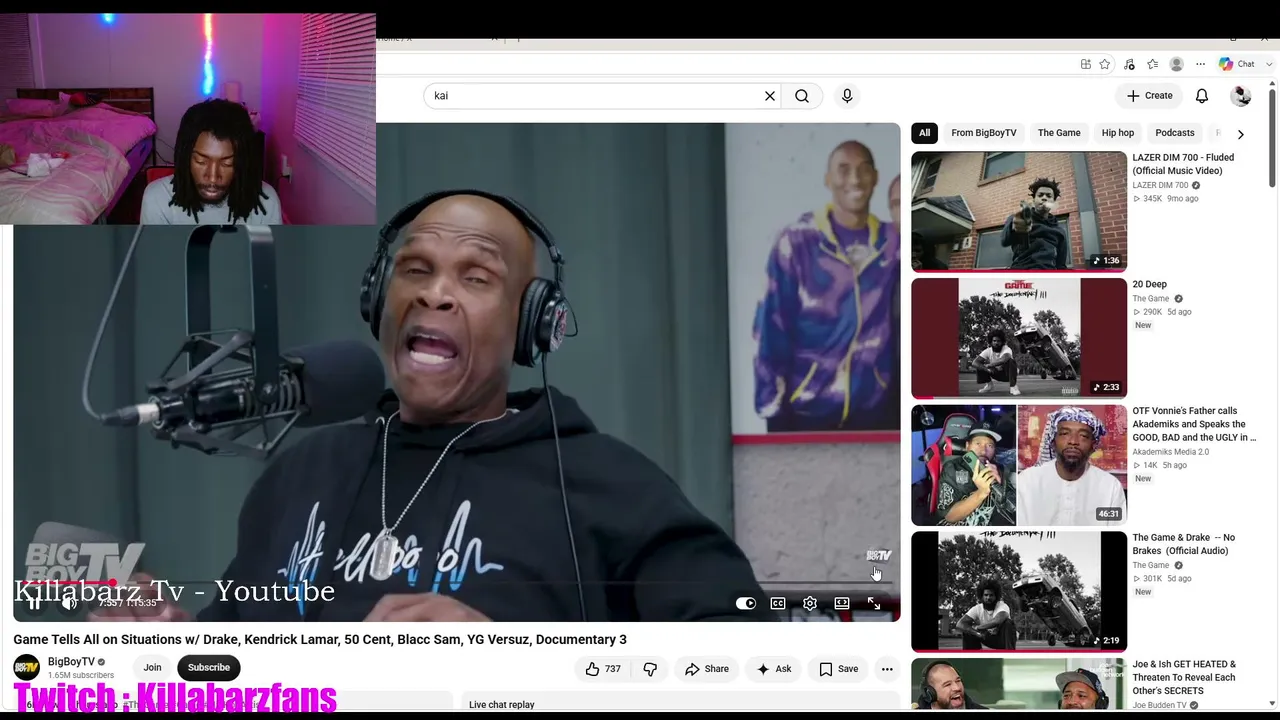The height and width of the screenshot is (720, 1280).
Task: Clear the YouTube search box text
Action: [770, 96]
